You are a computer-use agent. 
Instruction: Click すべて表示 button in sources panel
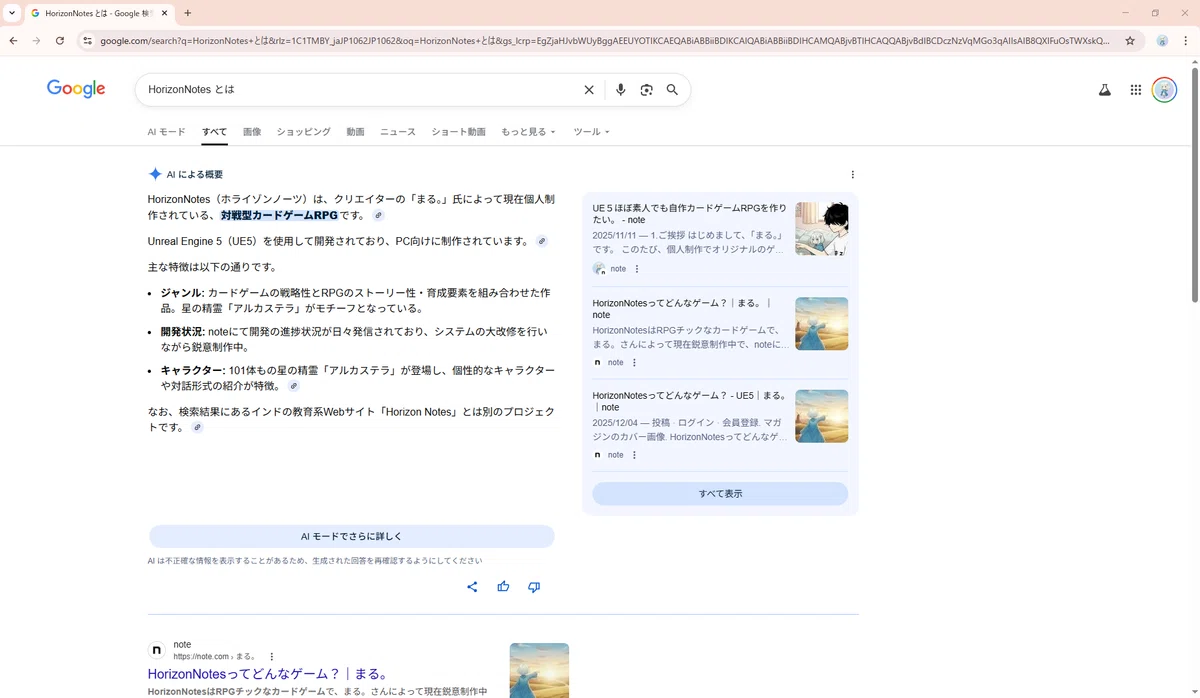720,494
